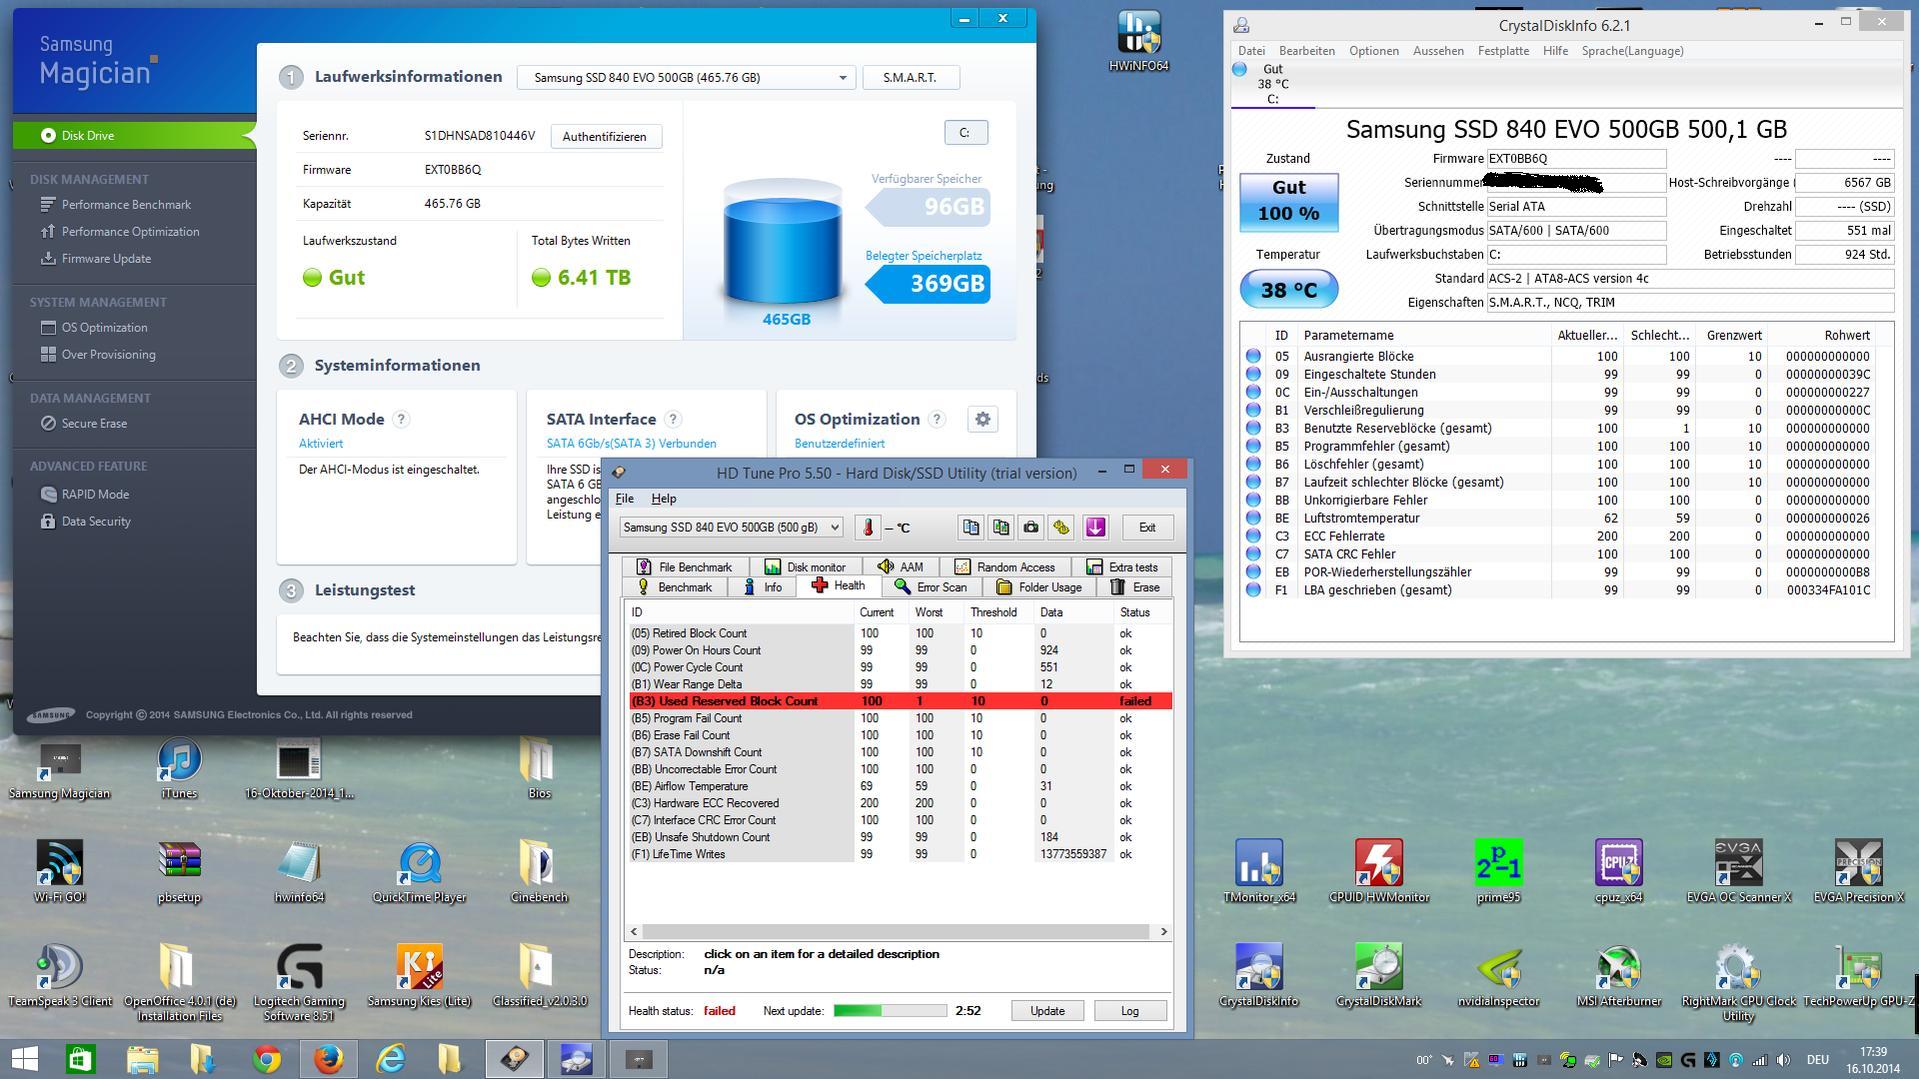Select the TMonitor_x64 desktop icon
The height and width of the screenshot is (1079, 1919).
[x=1259, y=872]
